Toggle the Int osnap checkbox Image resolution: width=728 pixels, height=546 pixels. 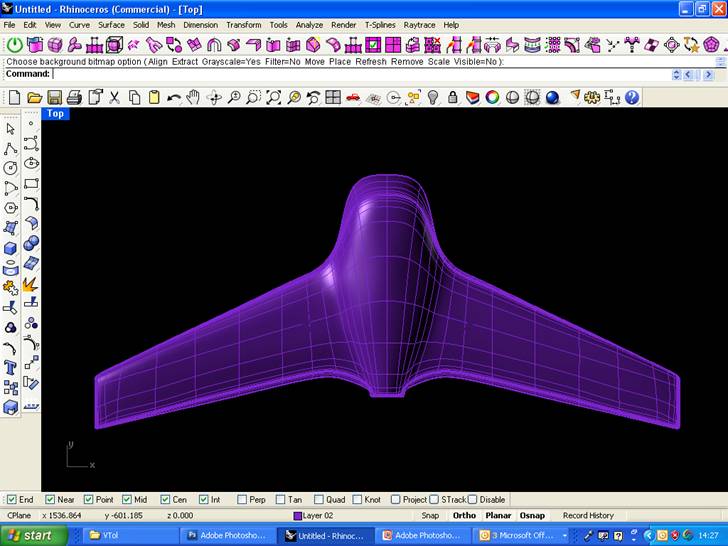coord(203,500)
